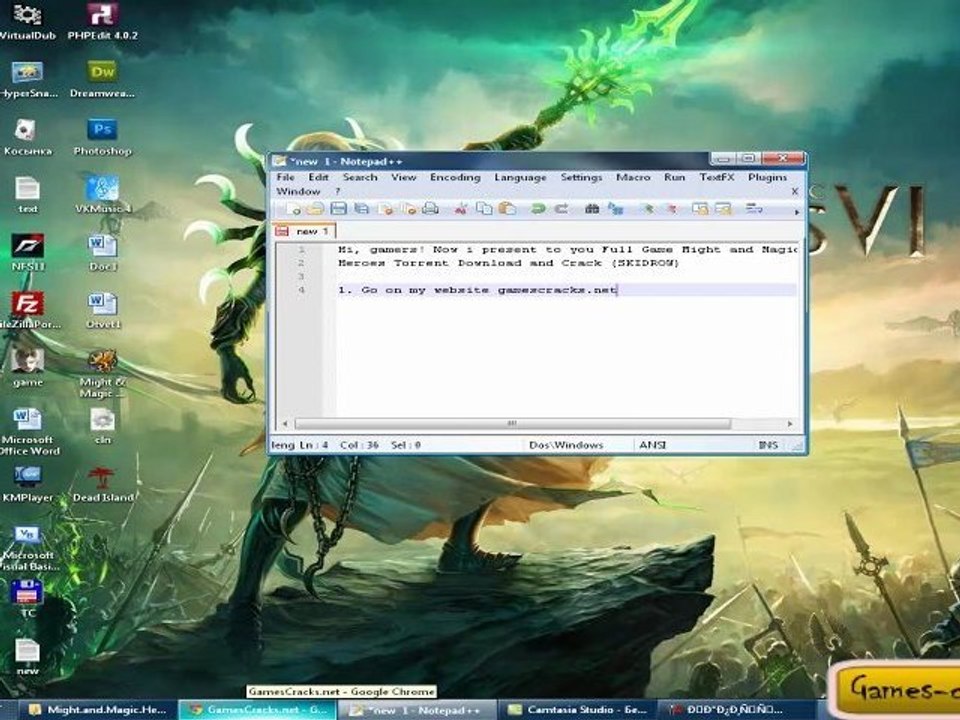This screenshot has width=960, height=720.
Task: Click the scroll left arrow in the editor
Action: click(285, 424)
